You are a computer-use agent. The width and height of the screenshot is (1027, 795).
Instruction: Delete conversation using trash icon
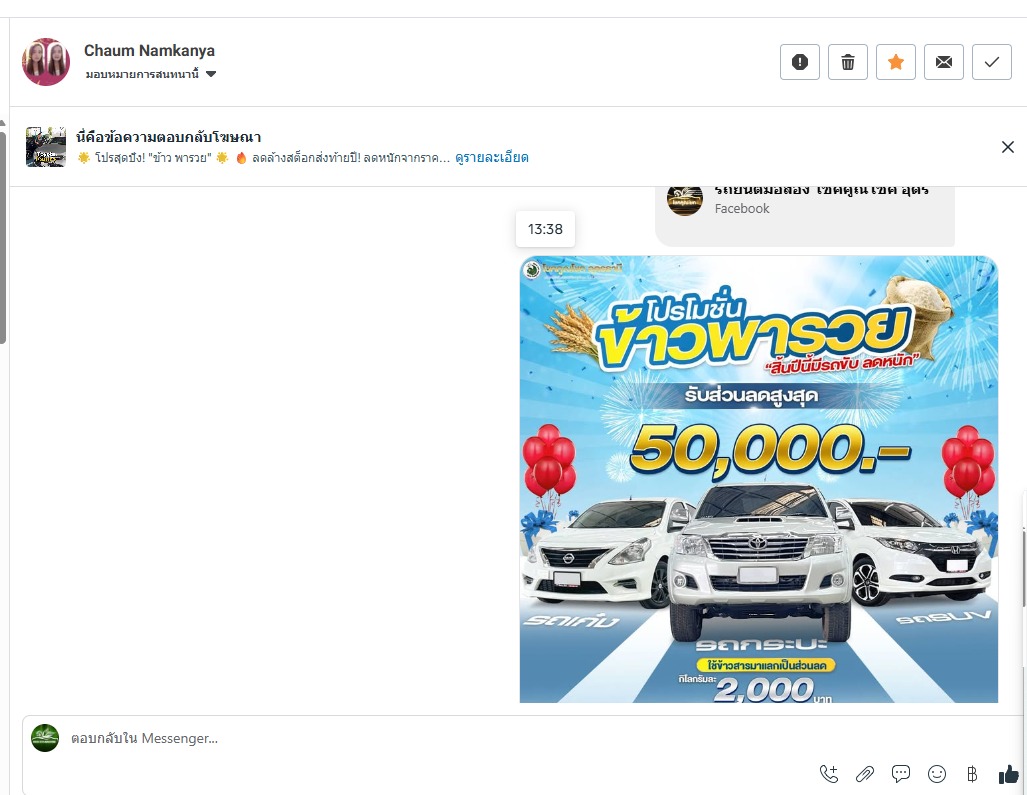(x=848, y=62)
